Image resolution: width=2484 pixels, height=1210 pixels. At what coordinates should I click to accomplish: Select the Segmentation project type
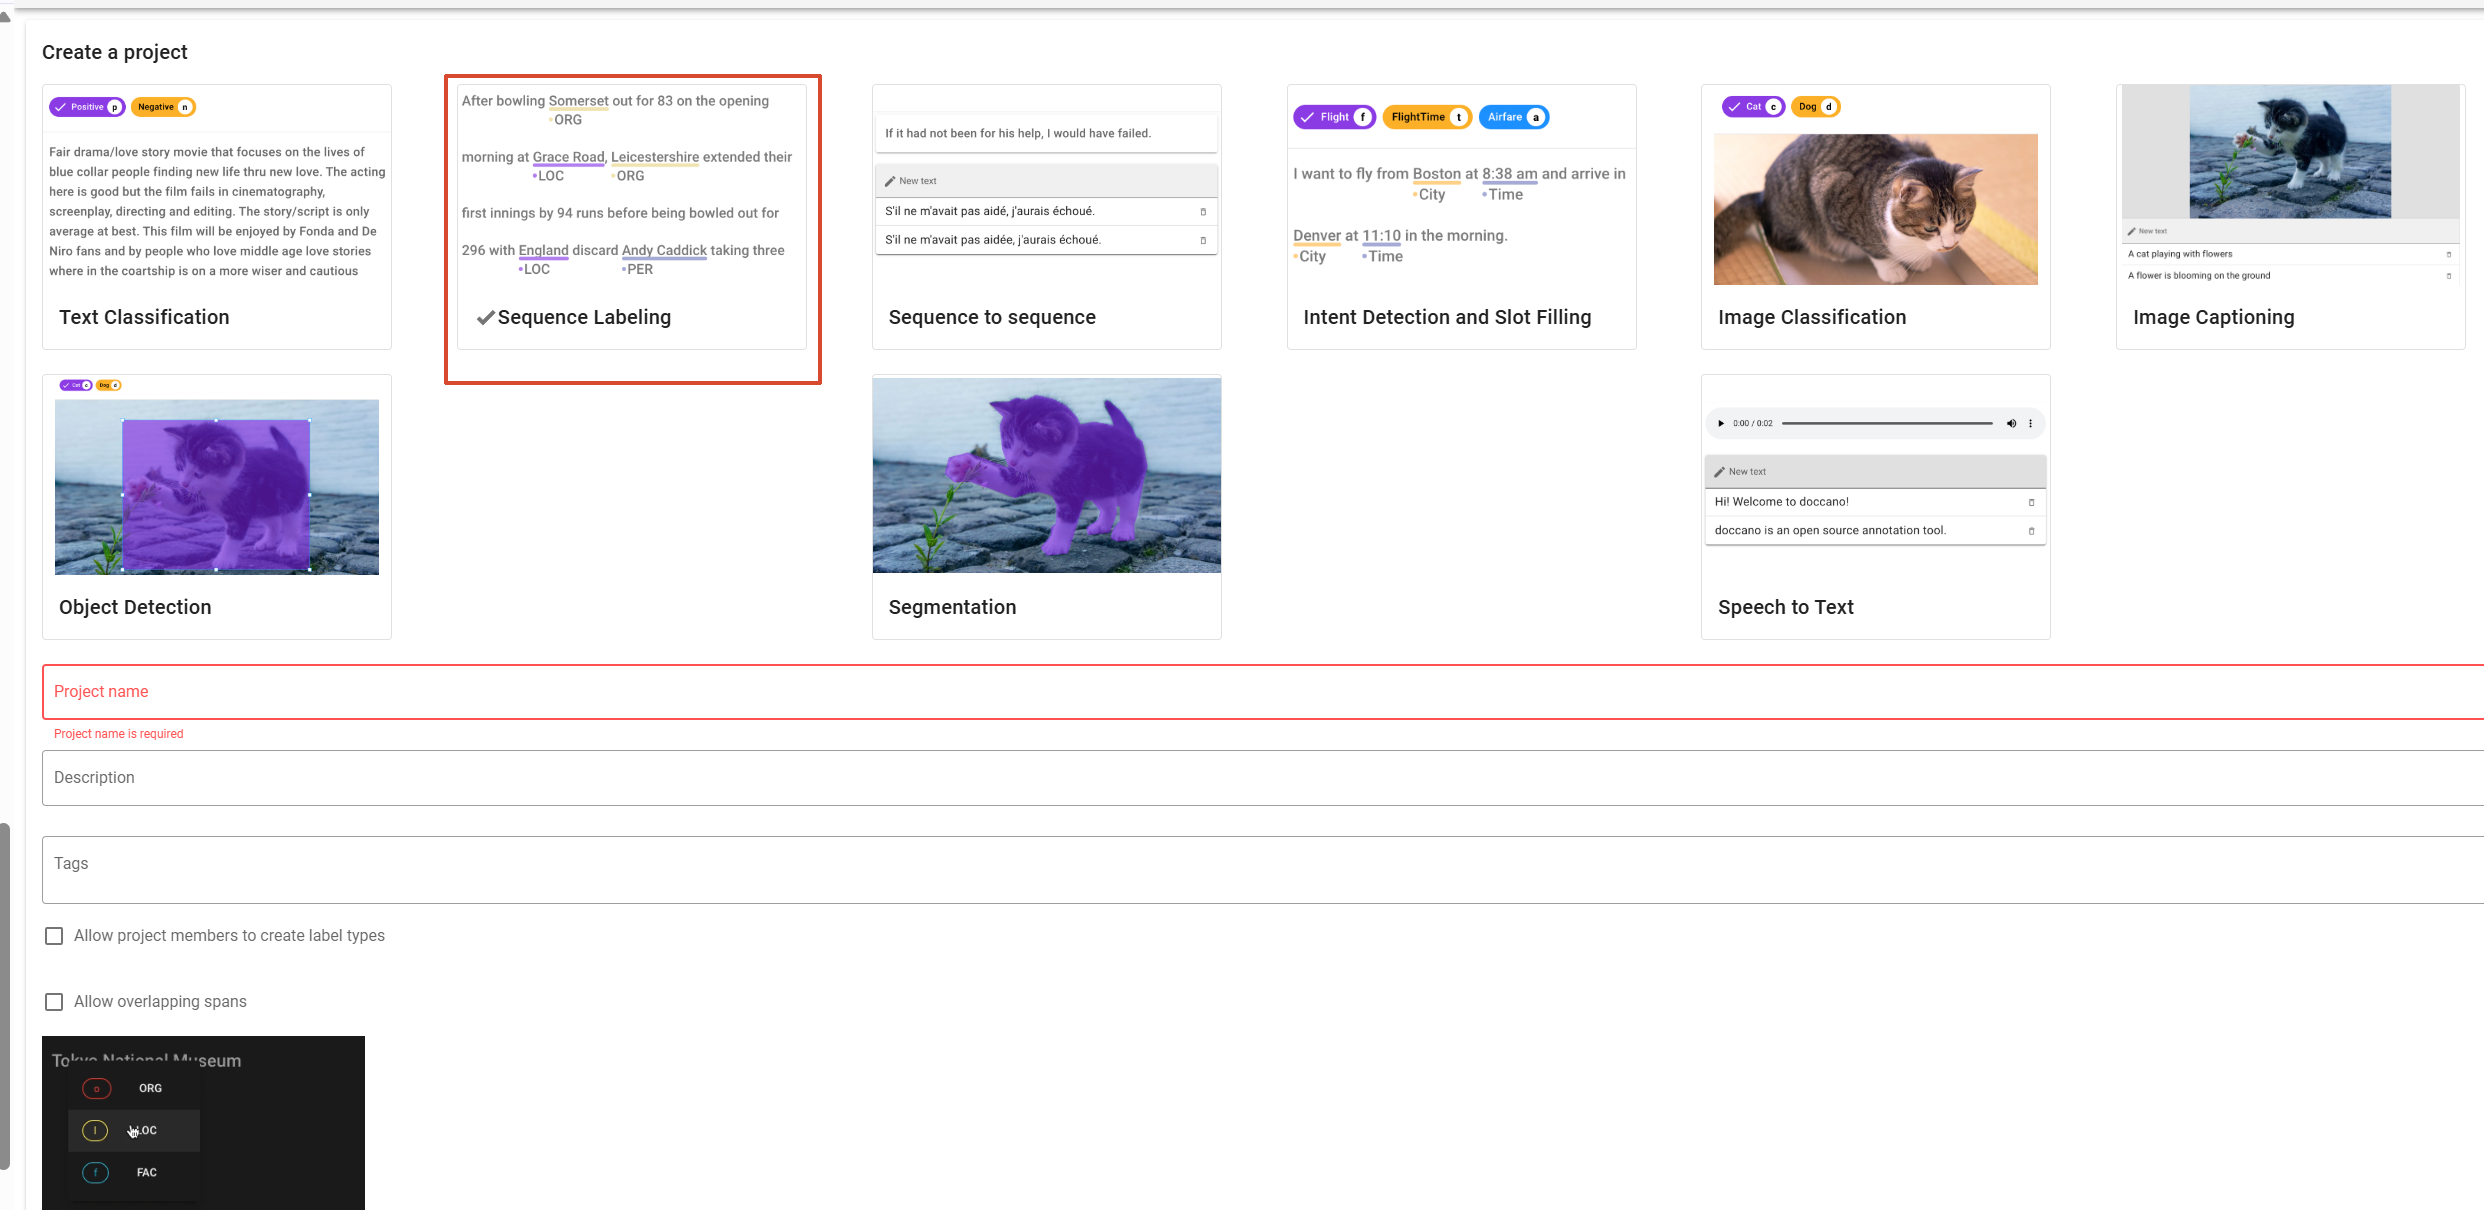(x=1046, y=507)
